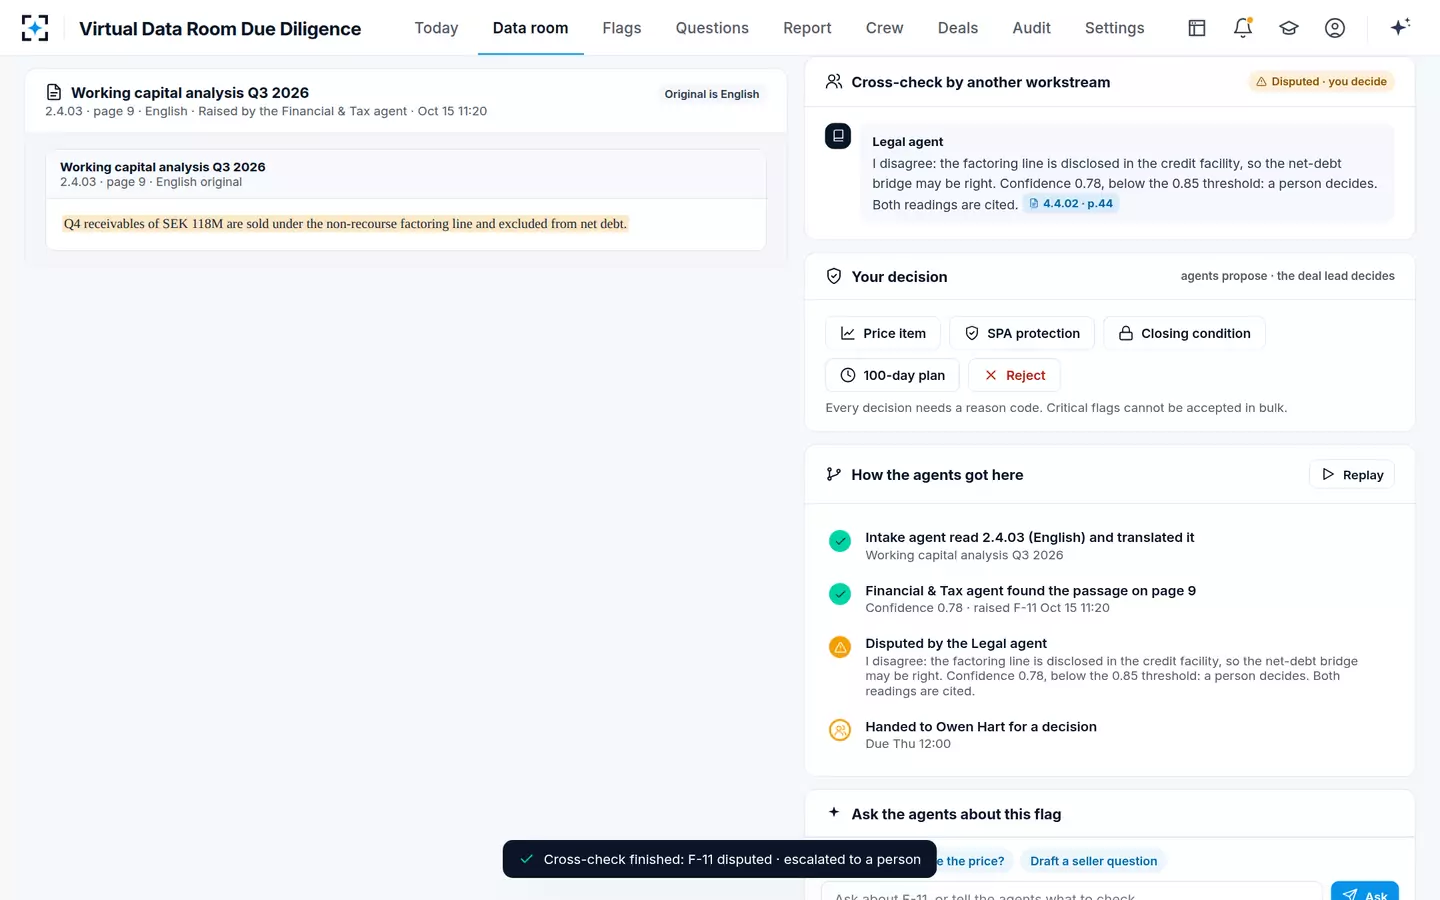Click the green check on Intake agent step

840,541
